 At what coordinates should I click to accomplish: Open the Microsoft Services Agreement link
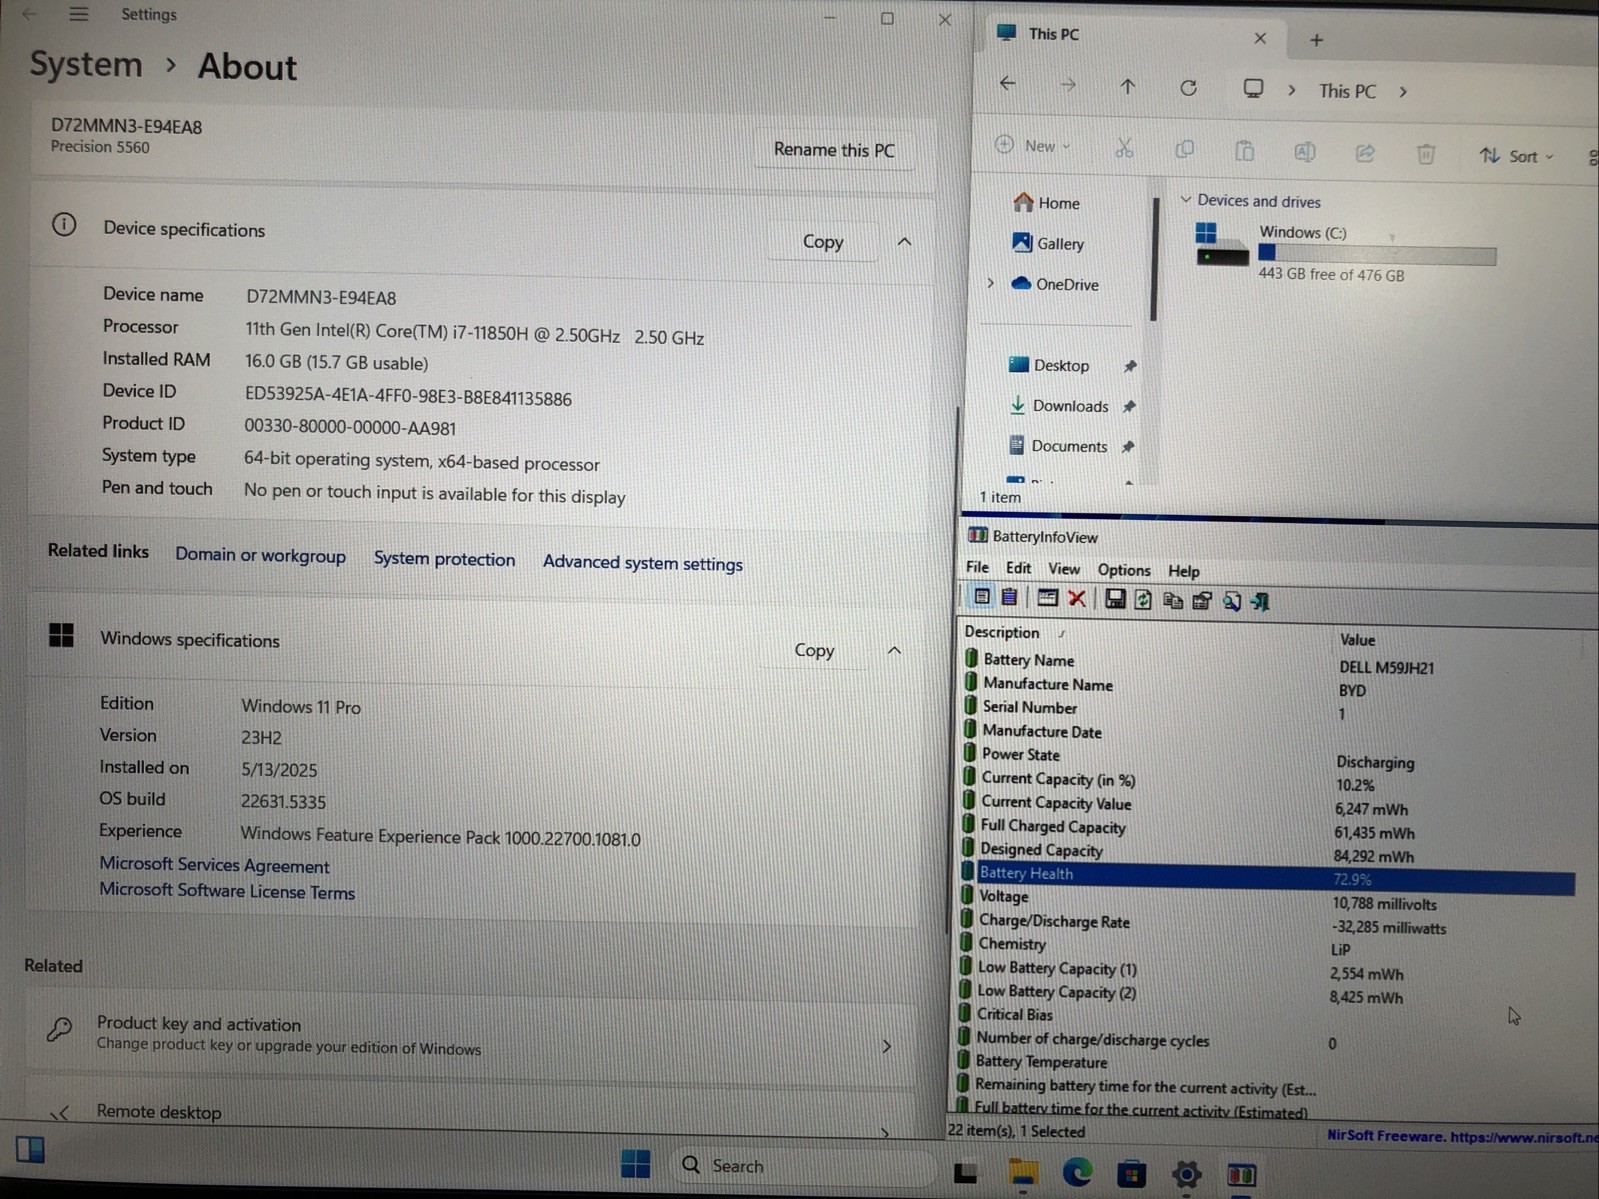point(214,865)
